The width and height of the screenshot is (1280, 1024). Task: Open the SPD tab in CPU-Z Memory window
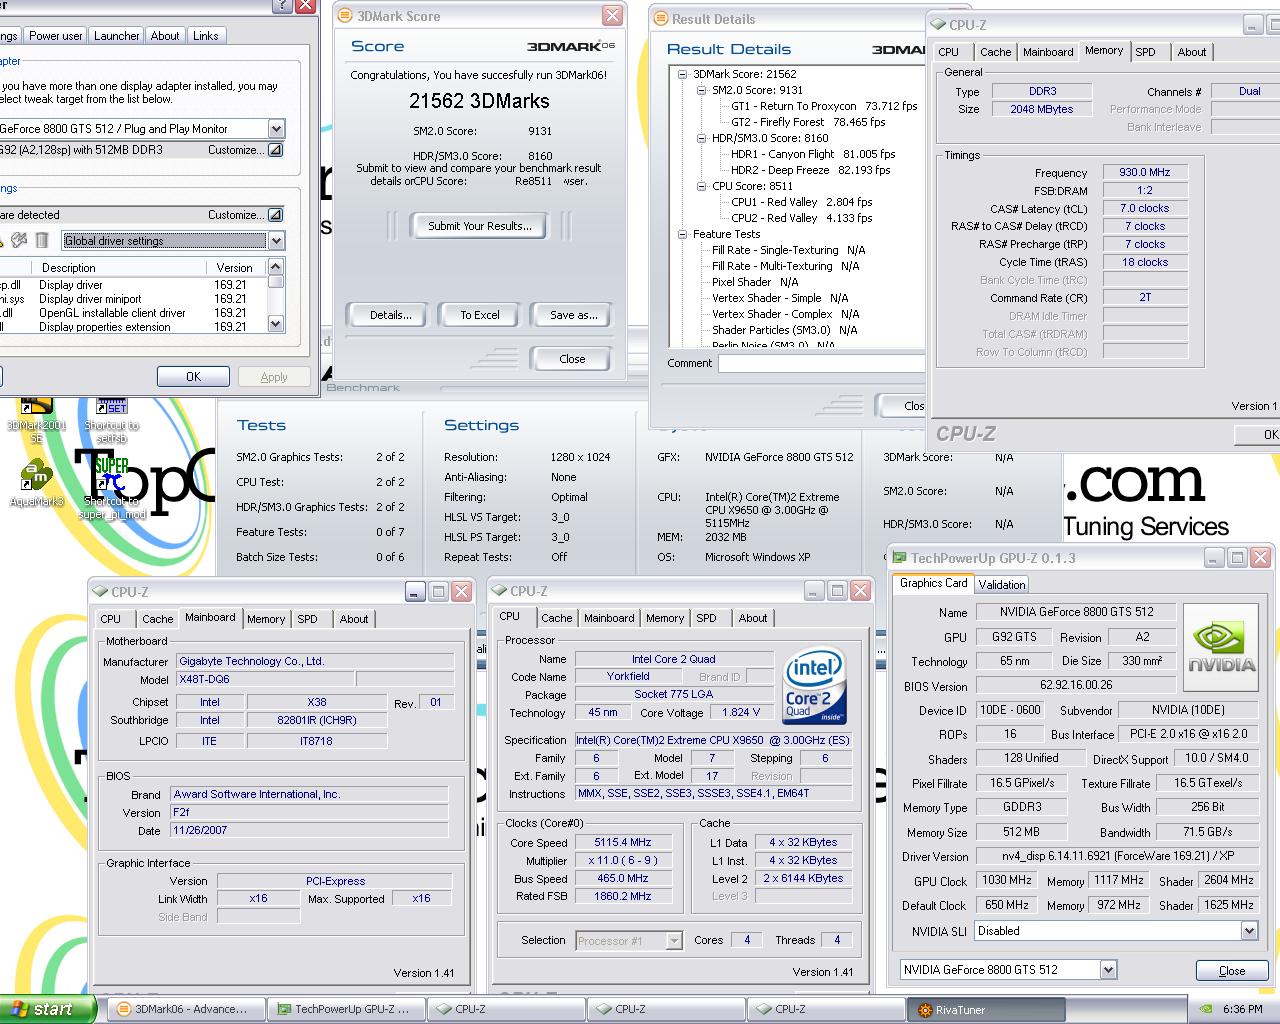point(1146,52)
